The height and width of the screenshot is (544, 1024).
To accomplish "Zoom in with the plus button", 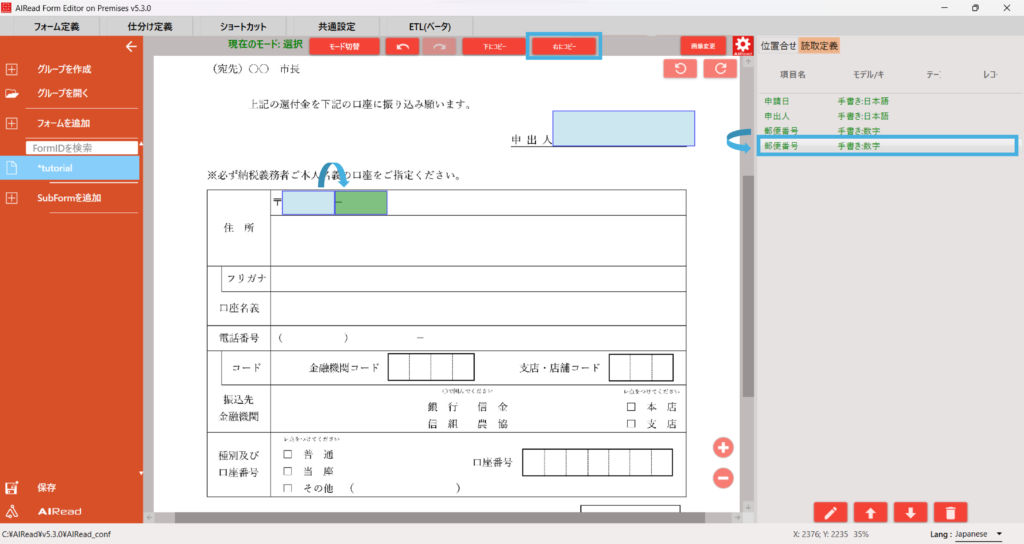I will (x=723, y=447).
